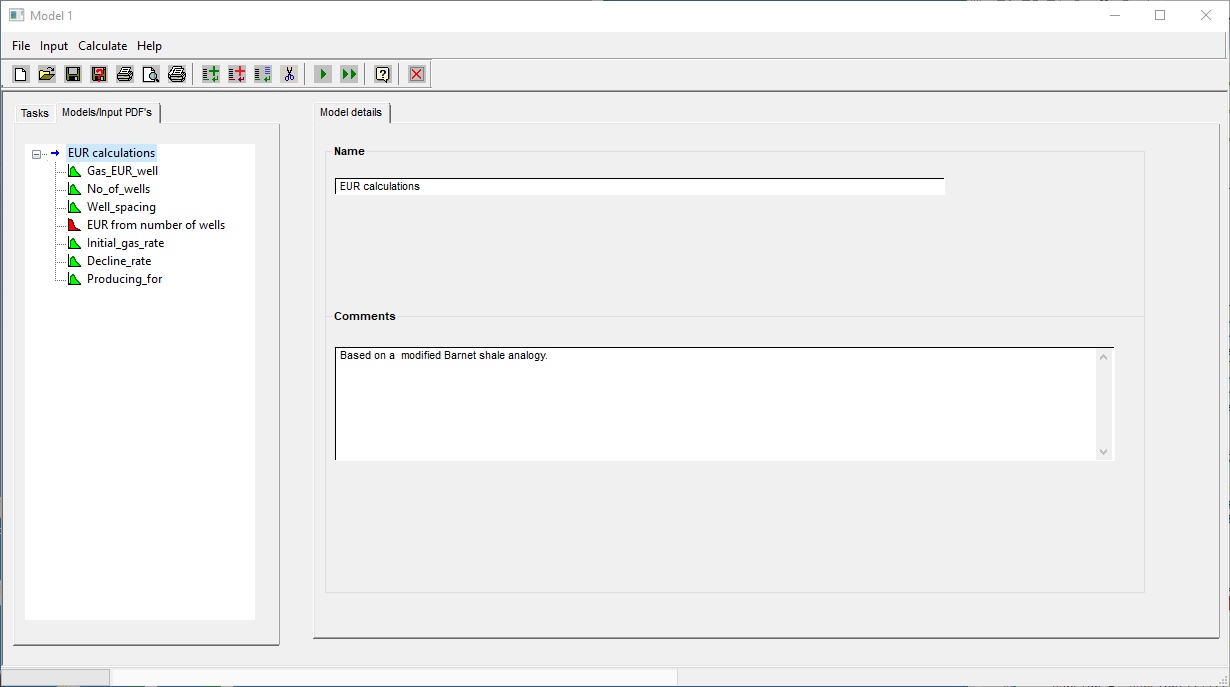Switch to the Tasks tab

coord(35,113)
